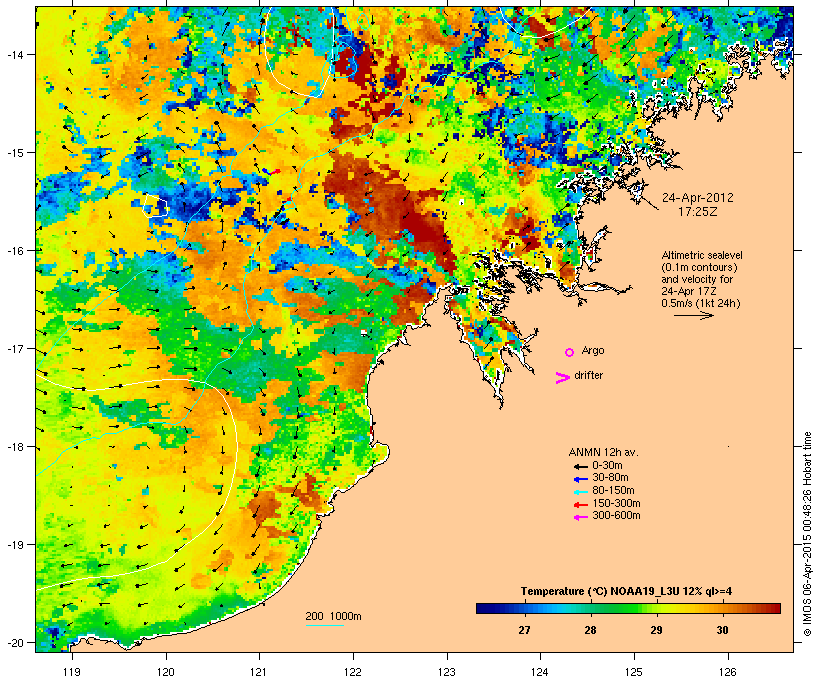This screenshot has height=680, width=820.
Task: Click the black 0-30m arrow in ANMN legend
Action: (581, 467)
